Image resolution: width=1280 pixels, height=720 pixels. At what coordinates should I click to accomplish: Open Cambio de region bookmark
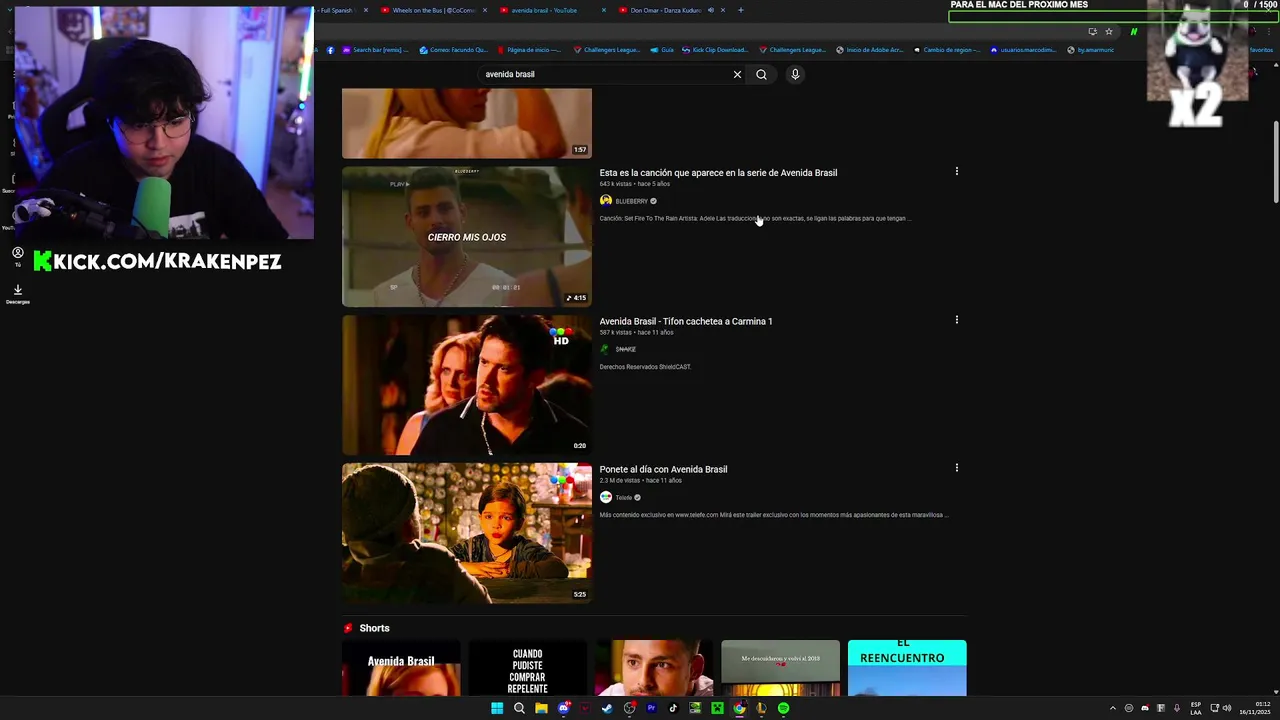pos(946,50)
